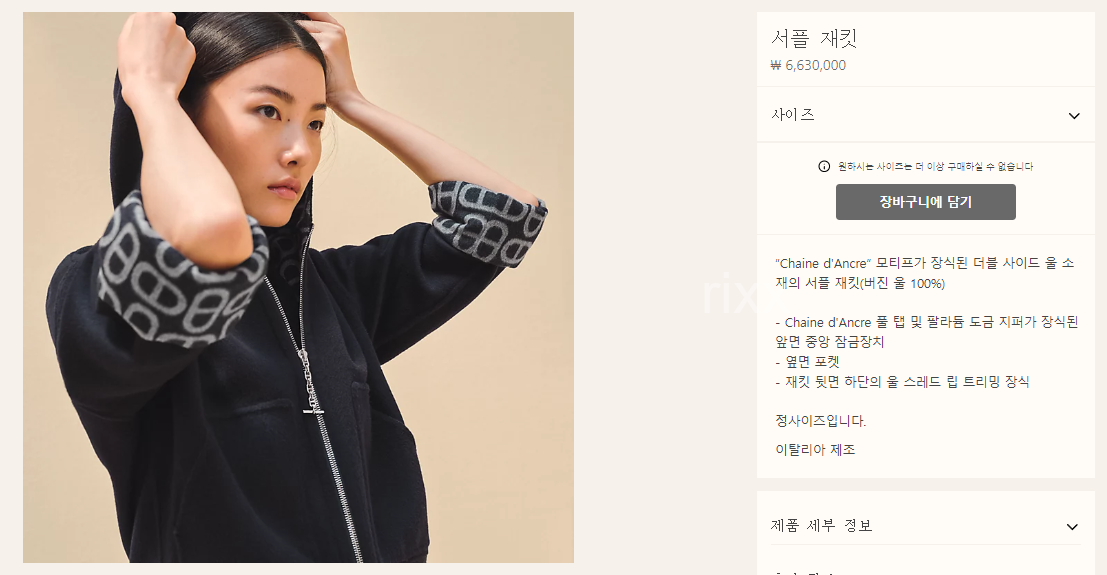
Task: Click the info icon beside size notice
Action: [824, 167]
